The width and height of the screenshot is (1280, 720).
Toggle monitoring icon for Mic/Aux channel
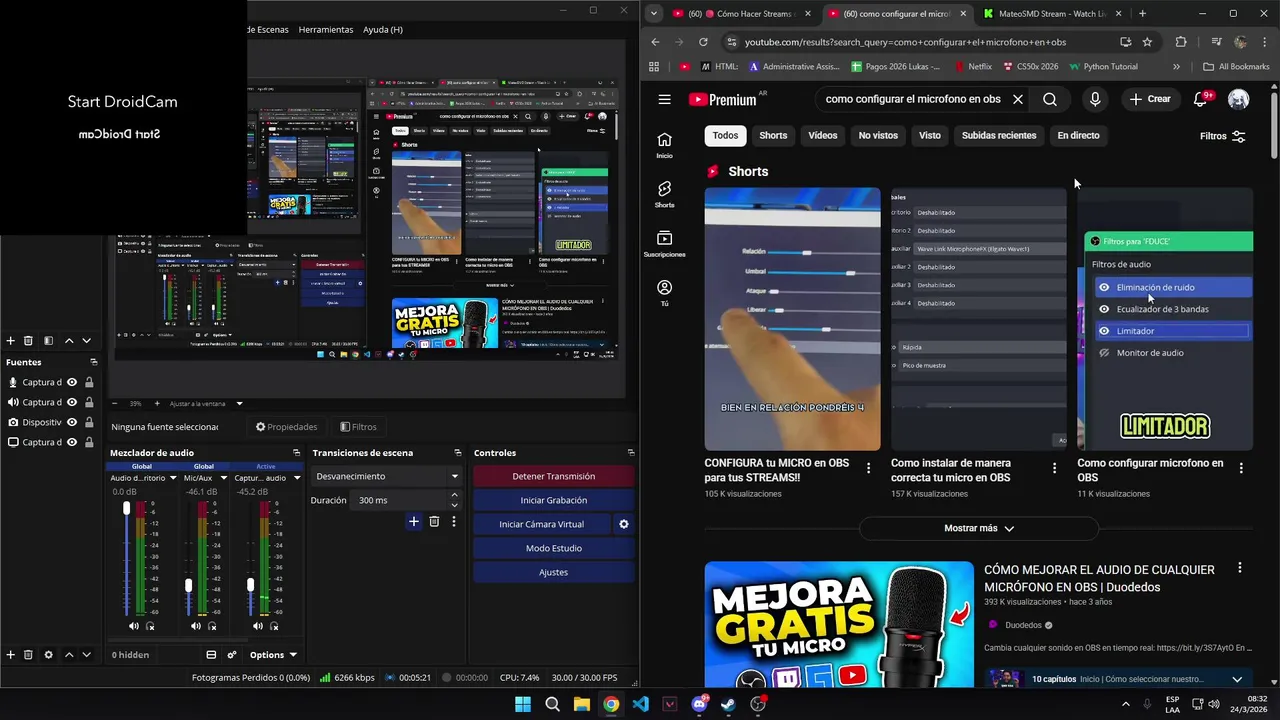coord(212,626)
